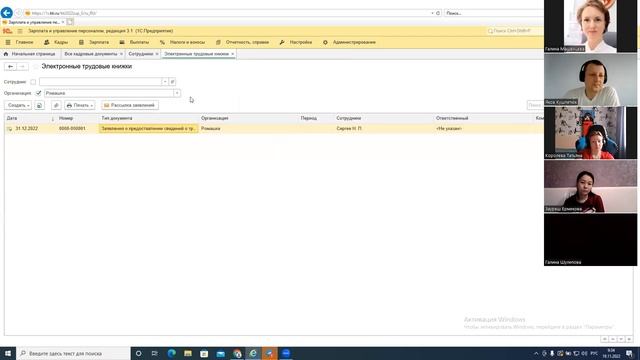This screenshot has width=640, height=360.
Task: Enable the Сотрудник filter checkbox
Action: [x=33, y=82]
